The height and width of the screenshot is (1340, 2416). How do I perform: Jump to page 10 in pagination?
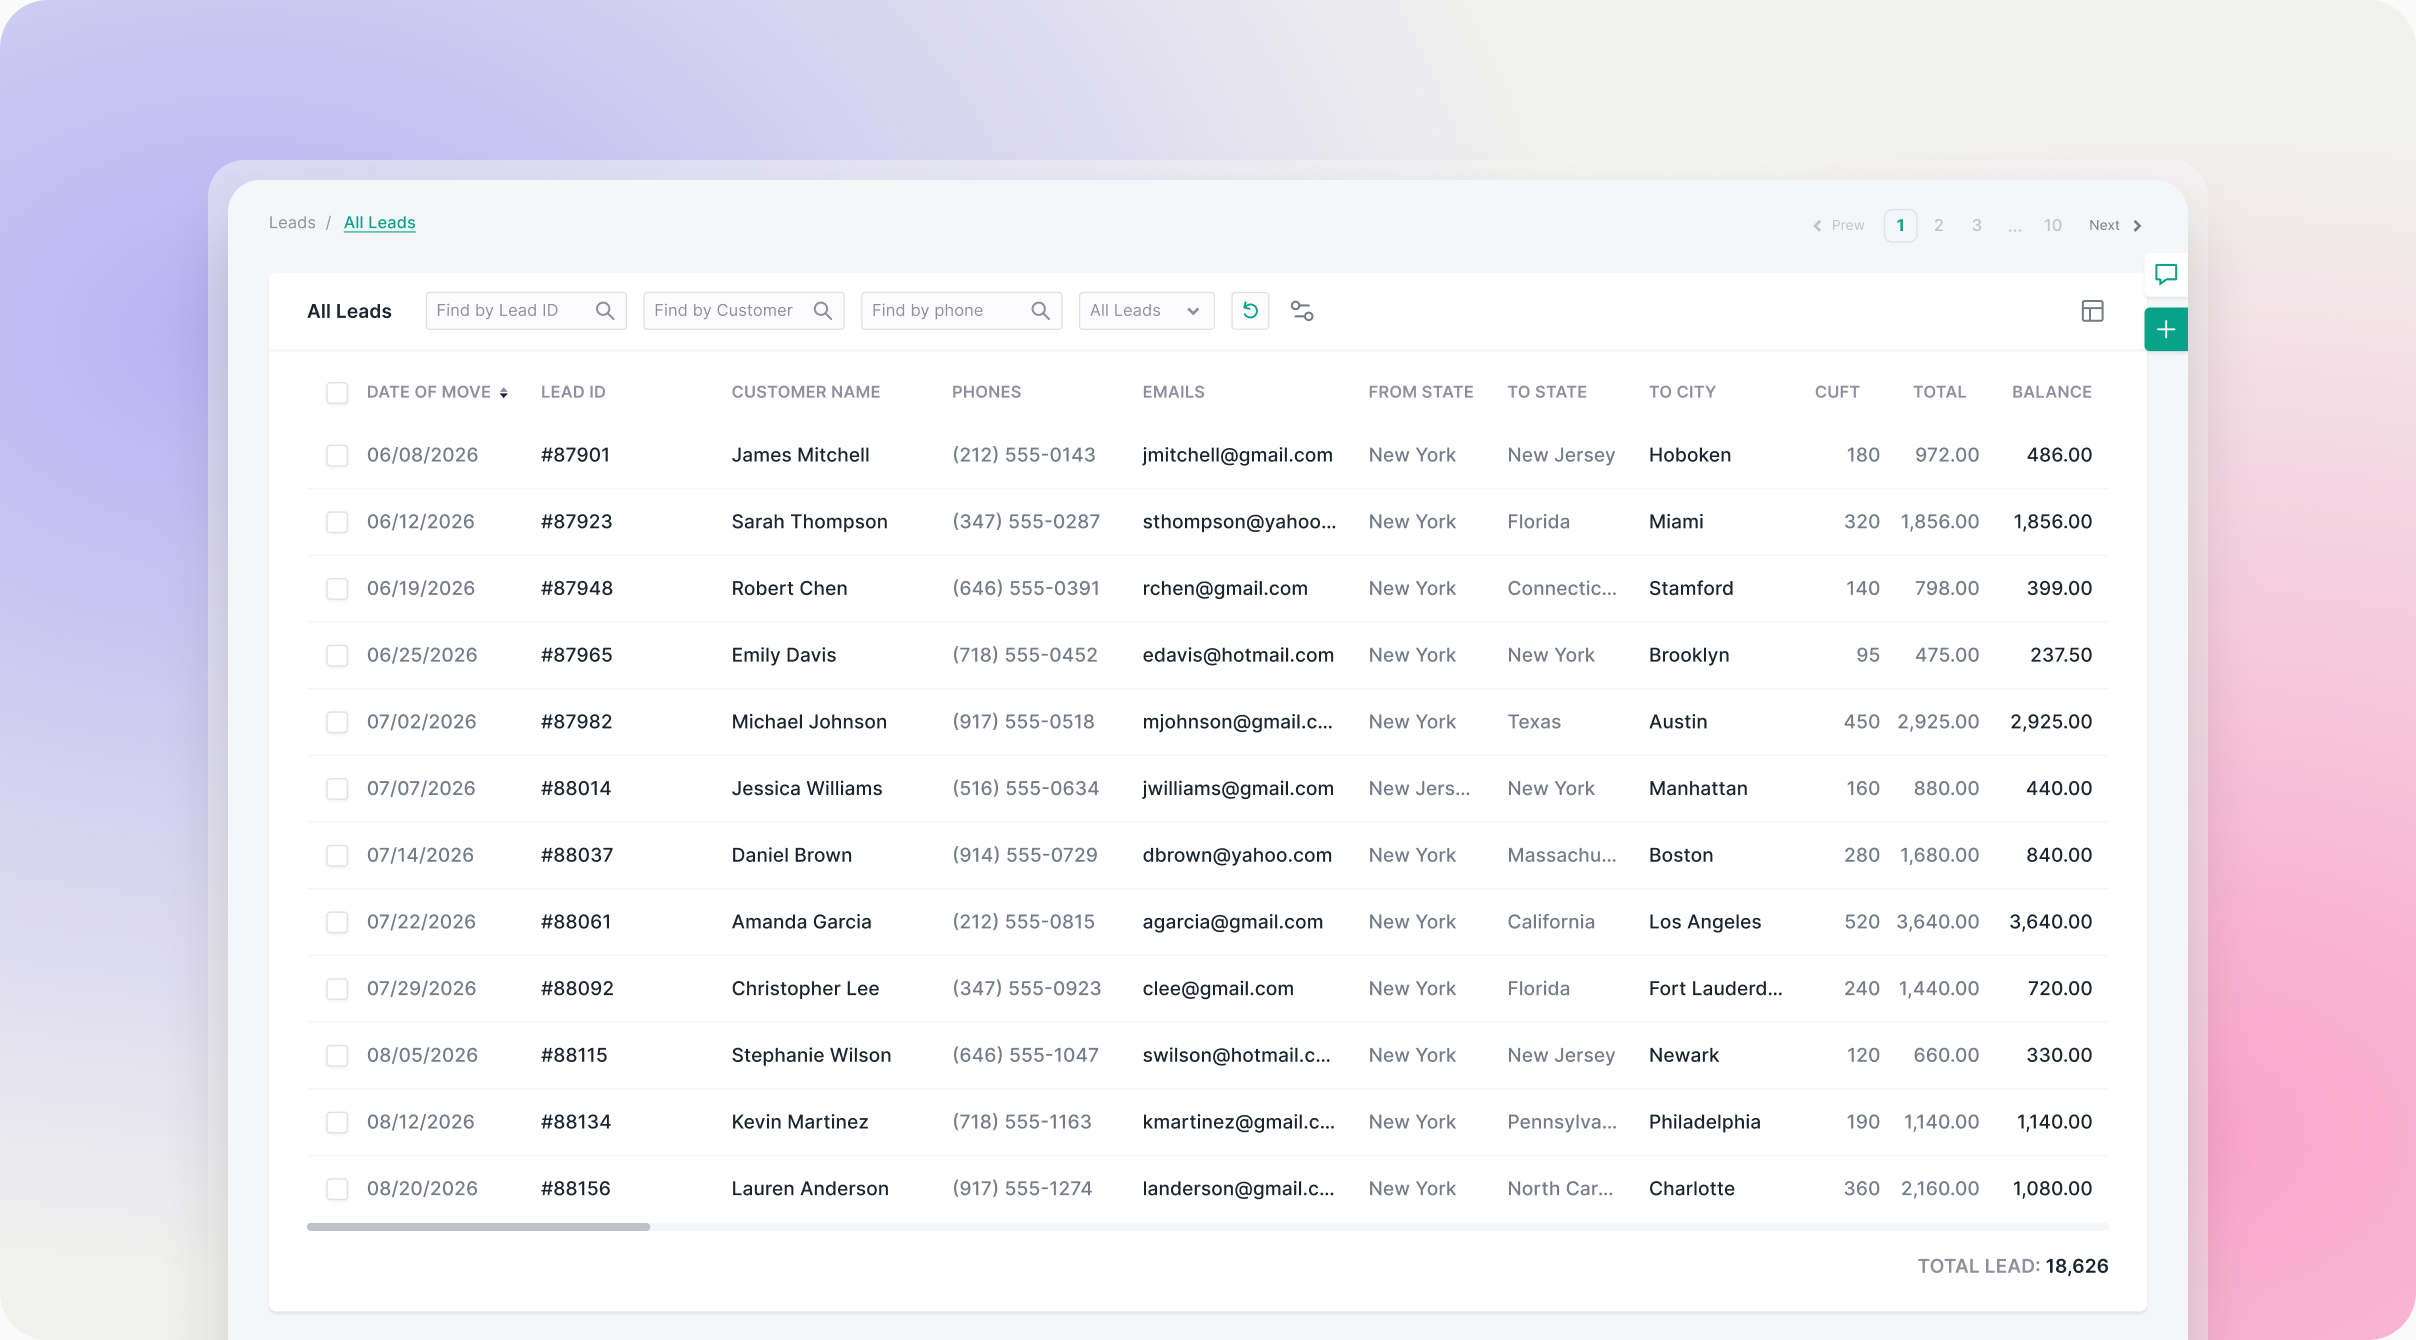[x=2052, y=226]
